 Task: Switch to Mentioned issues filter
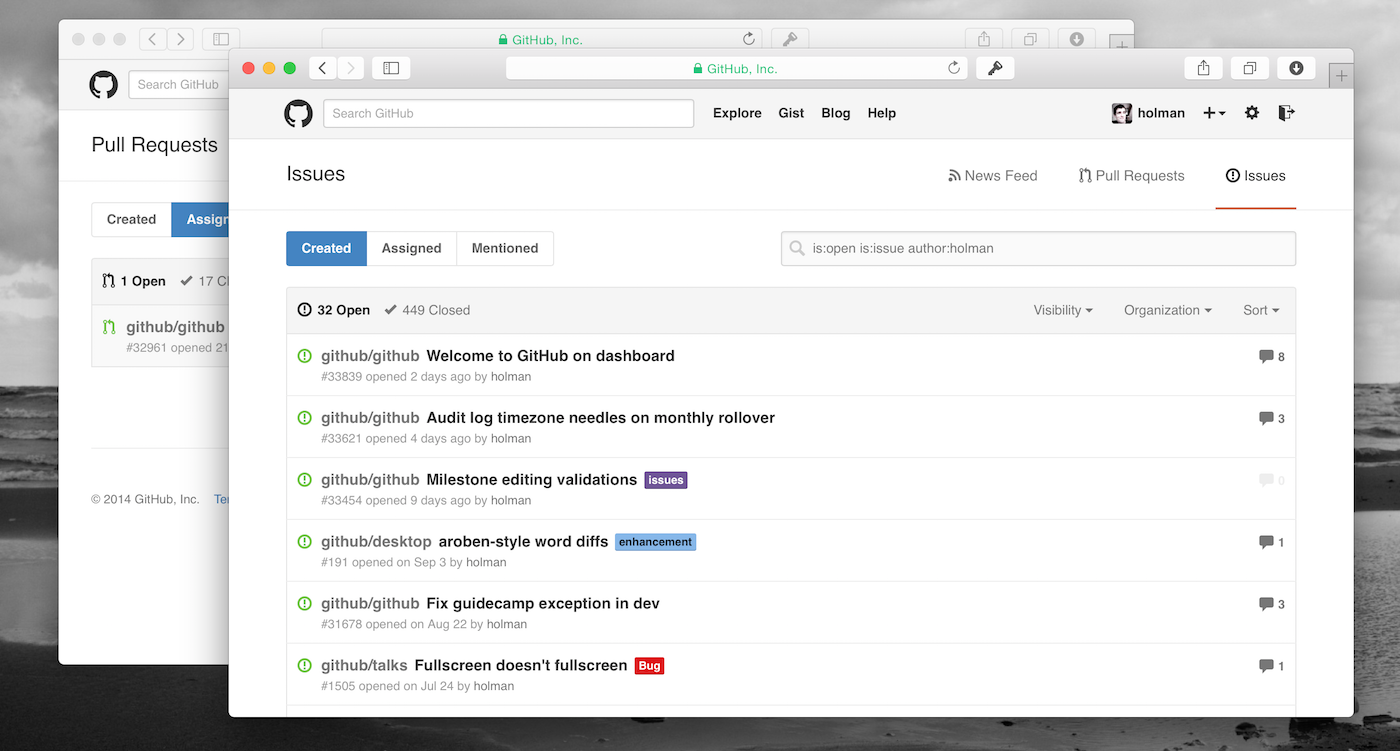pyautogui.click(x=505, y=248)
